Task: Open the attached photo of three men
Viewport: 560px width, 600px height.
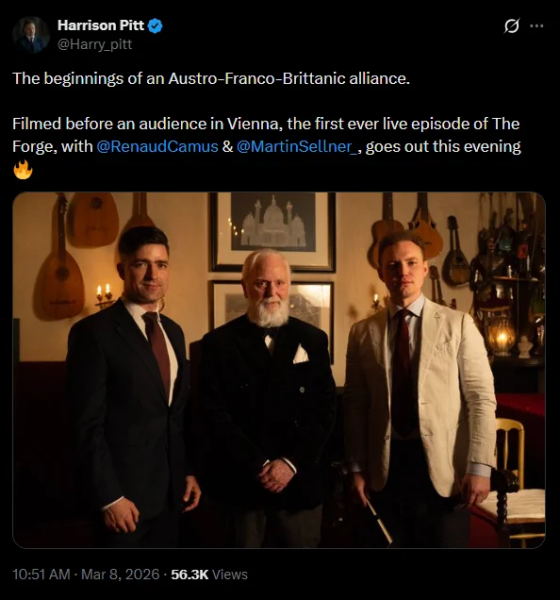Action: click(279, 370)
